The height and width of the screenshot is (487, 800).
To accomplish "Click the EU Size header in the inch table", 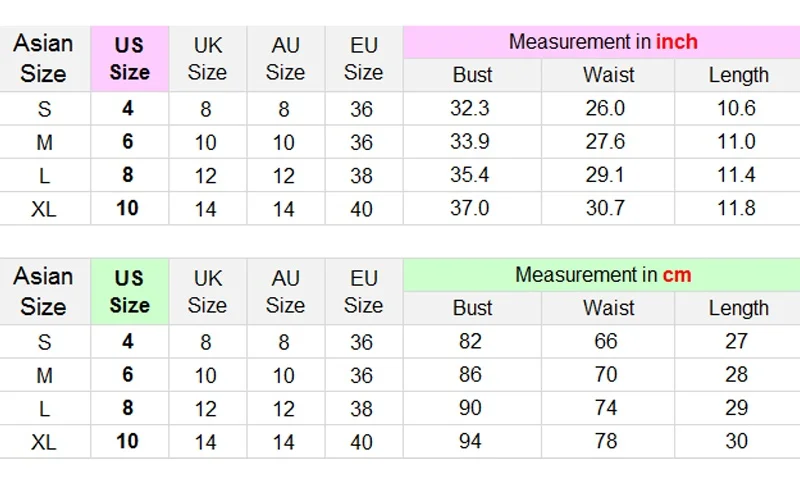I will click(363, 59).
